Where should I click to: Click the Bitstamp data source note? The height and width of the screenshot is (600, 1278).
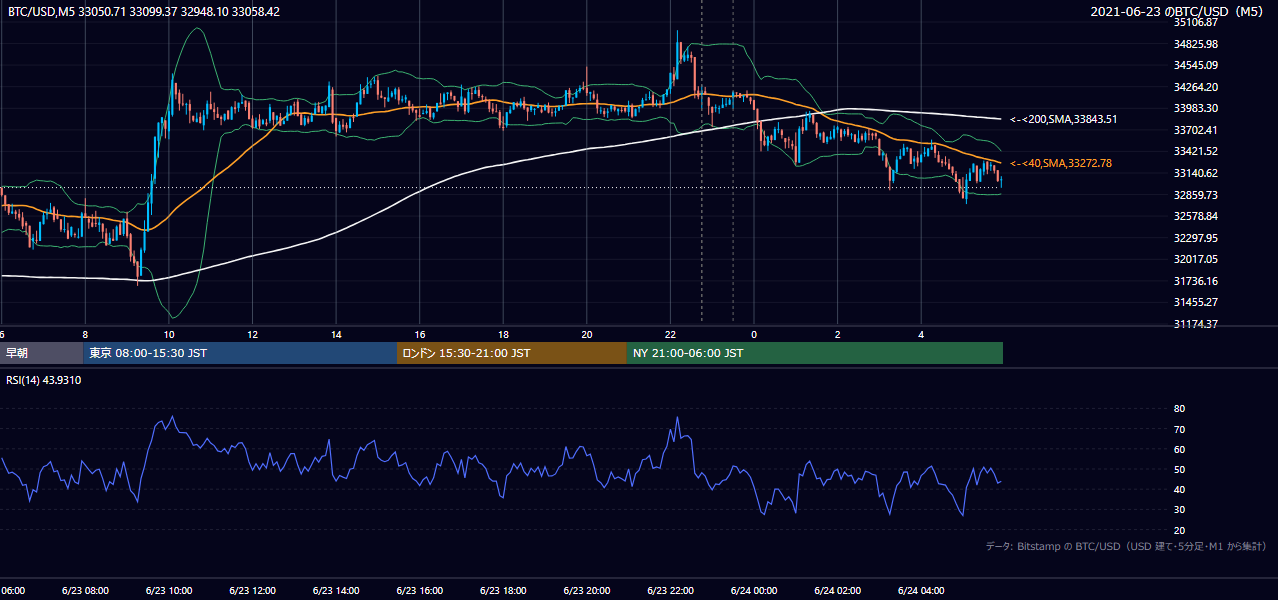pyautogui.click(x=1127, y=547)
